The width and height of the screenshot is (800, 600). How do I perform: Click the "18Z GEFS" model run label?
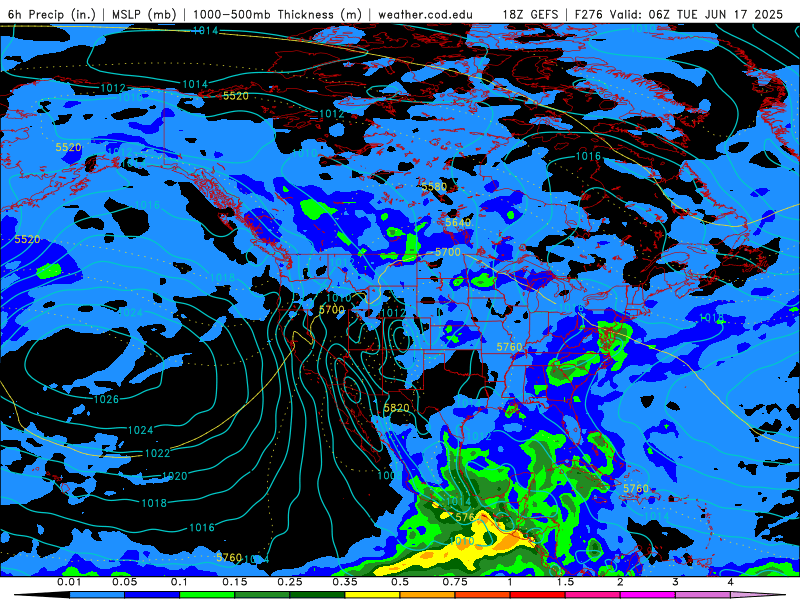[x=531, y=14]
